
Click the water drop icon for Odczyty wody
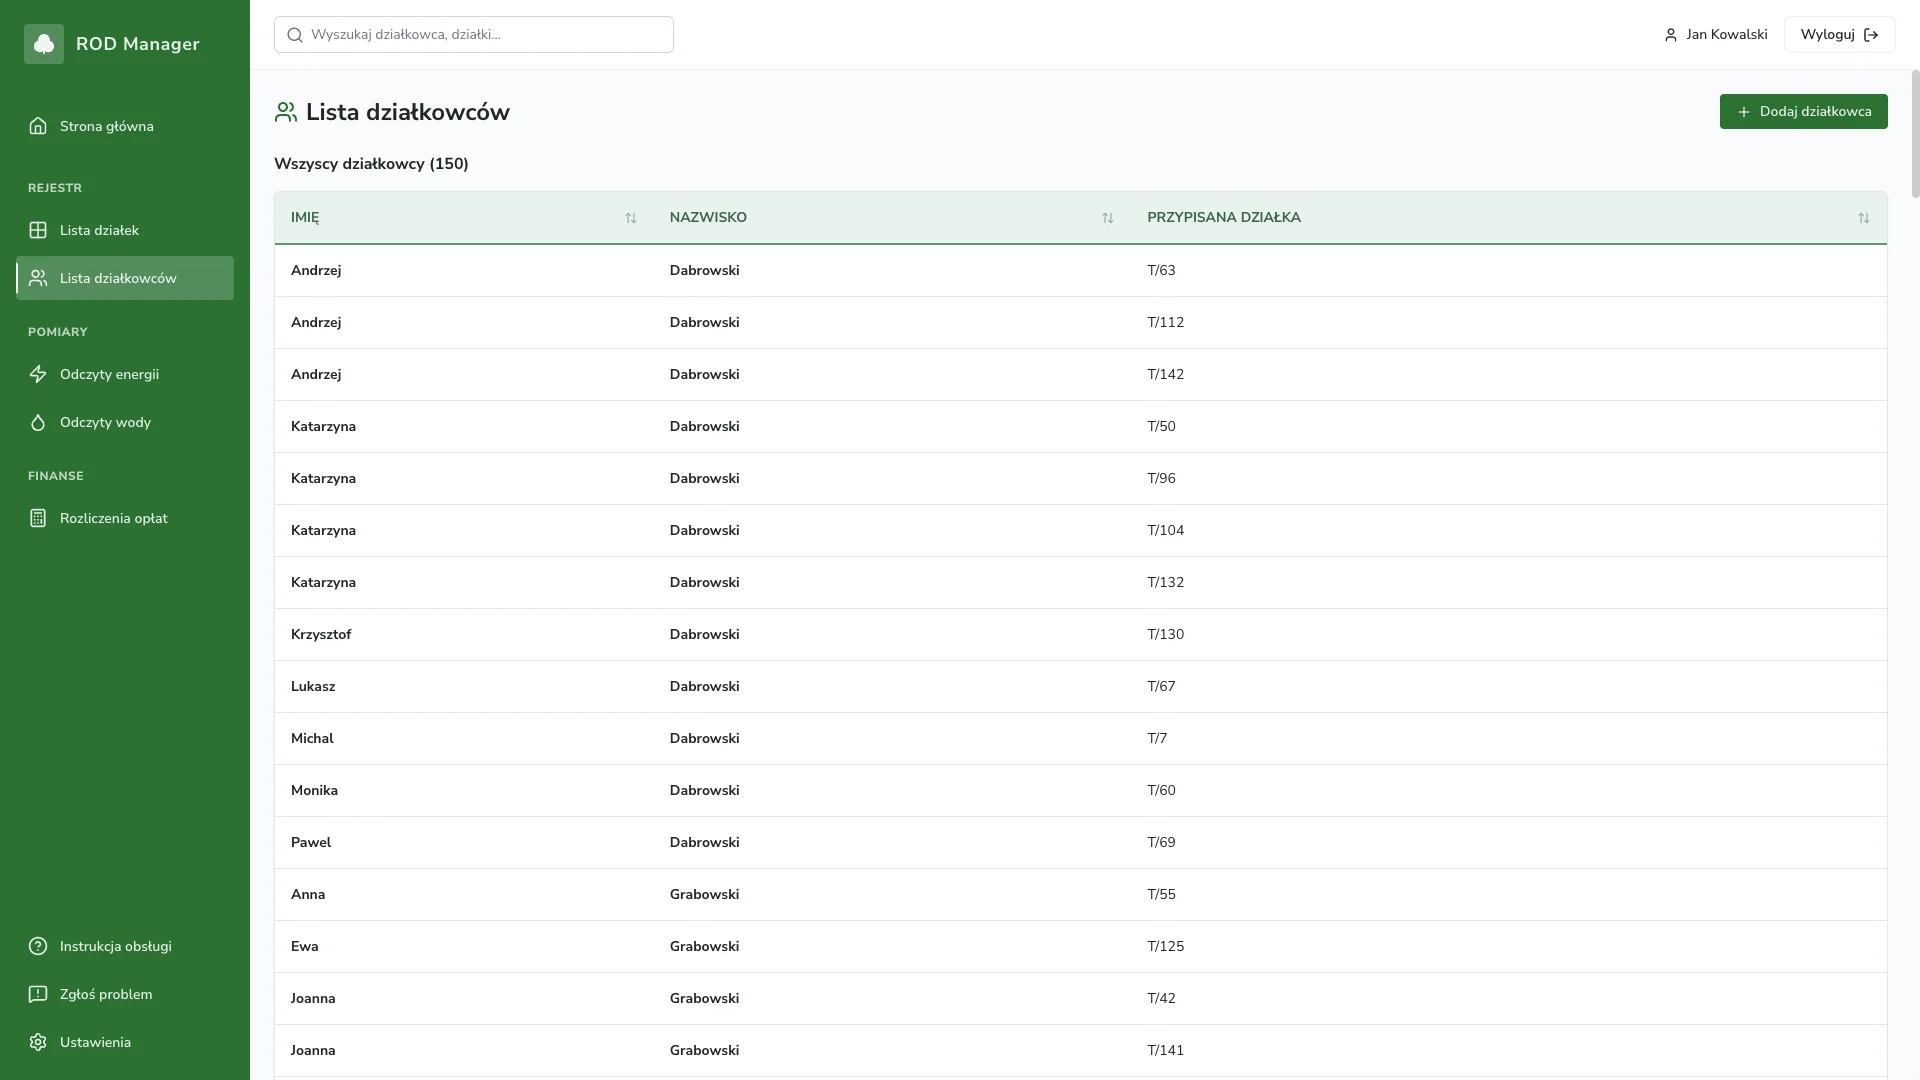click(x=38, y=422)
